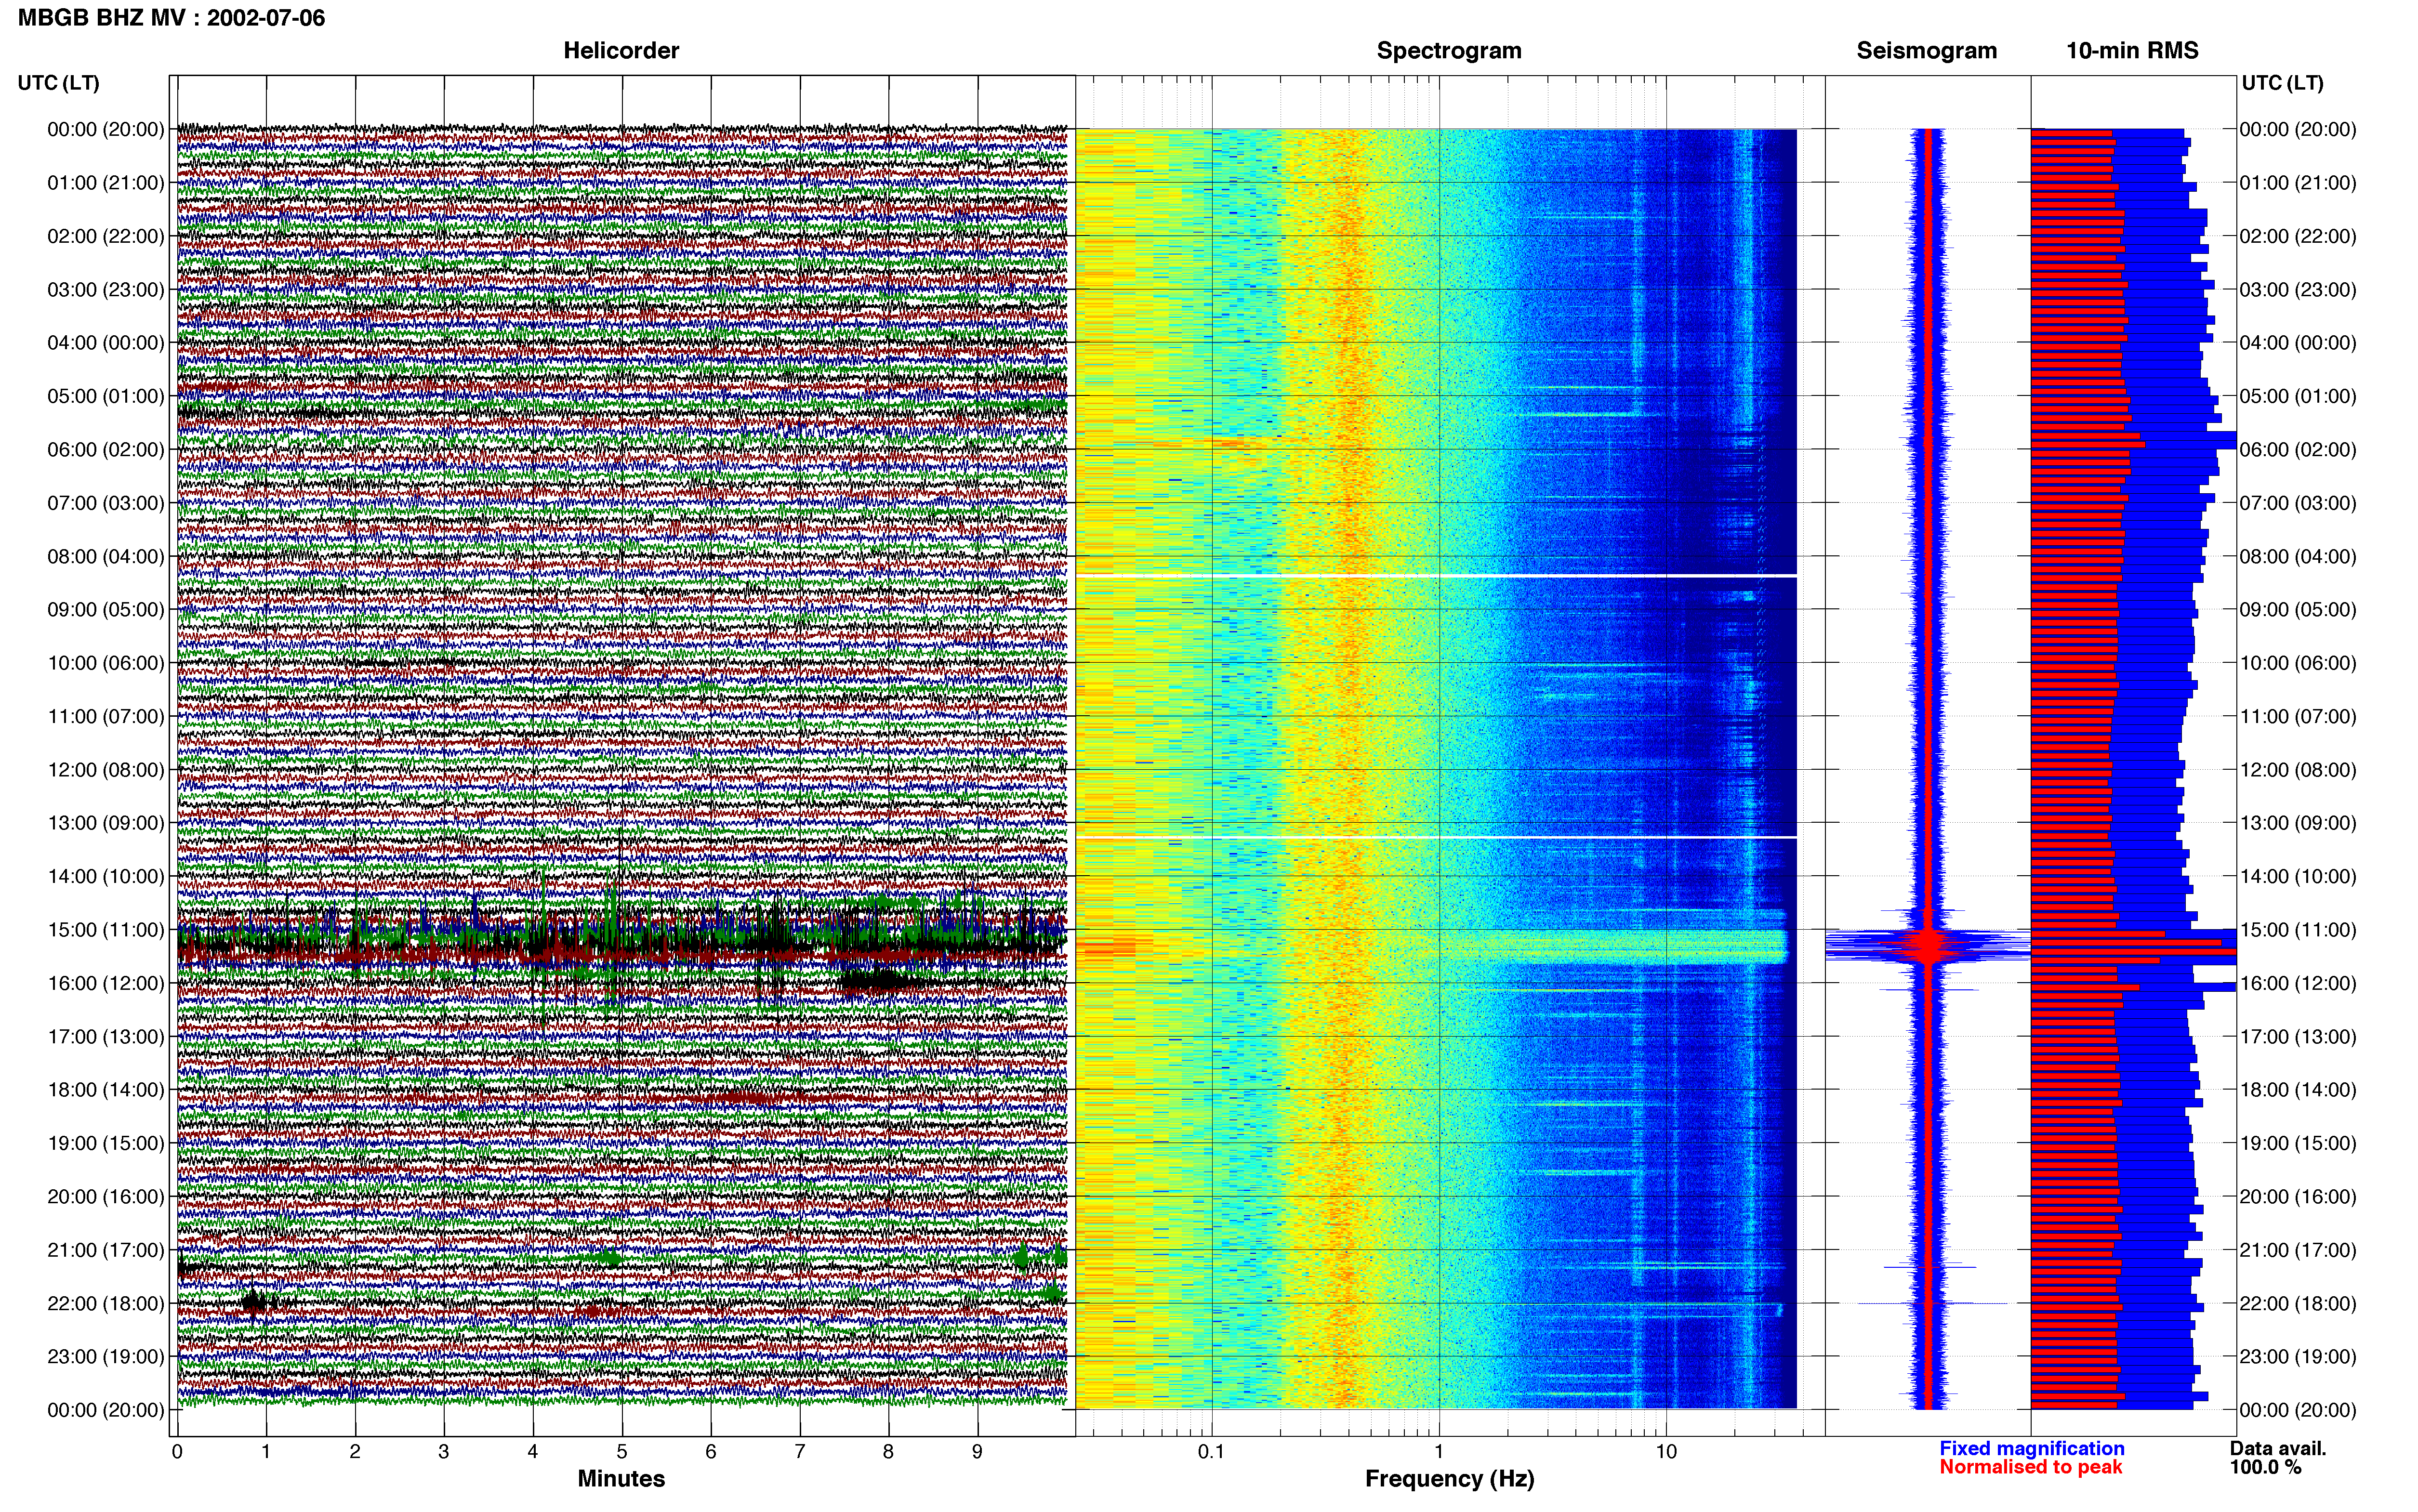Click the 'Minutes' axis label
Screen dimensions: 2418x1512
[621, 1478]
